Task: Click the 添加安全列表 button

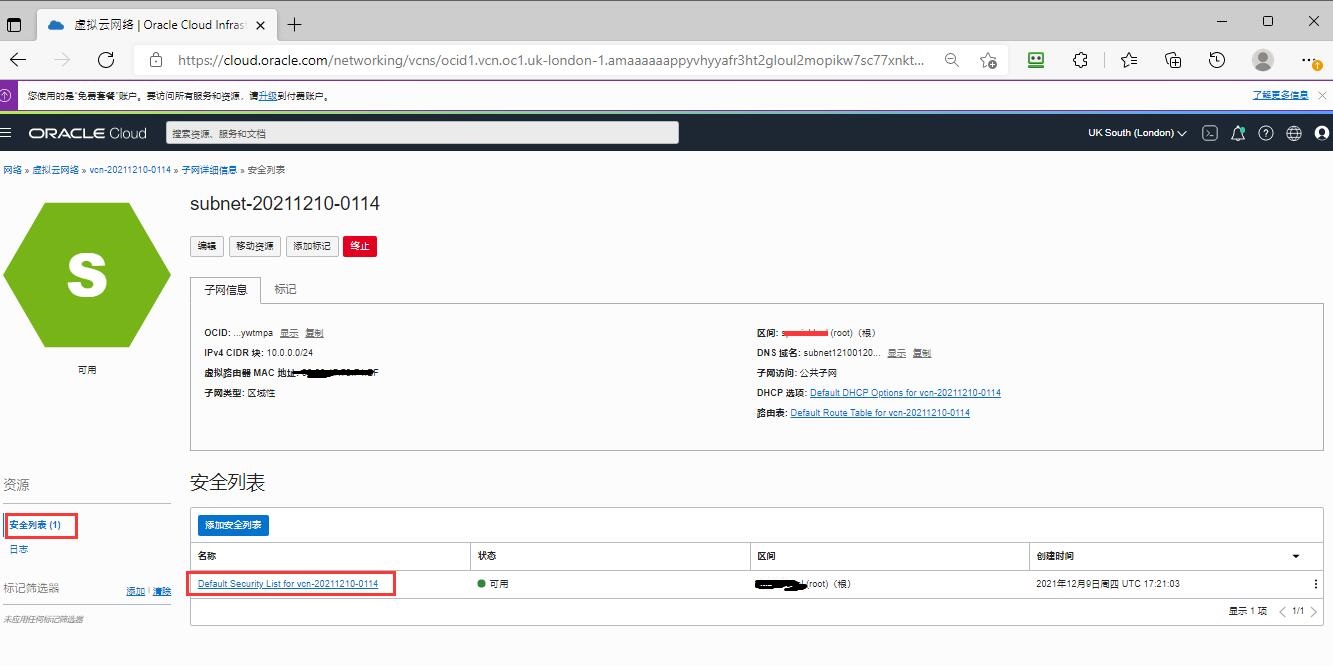Action: pyautogui.click(x=233, y=525)
